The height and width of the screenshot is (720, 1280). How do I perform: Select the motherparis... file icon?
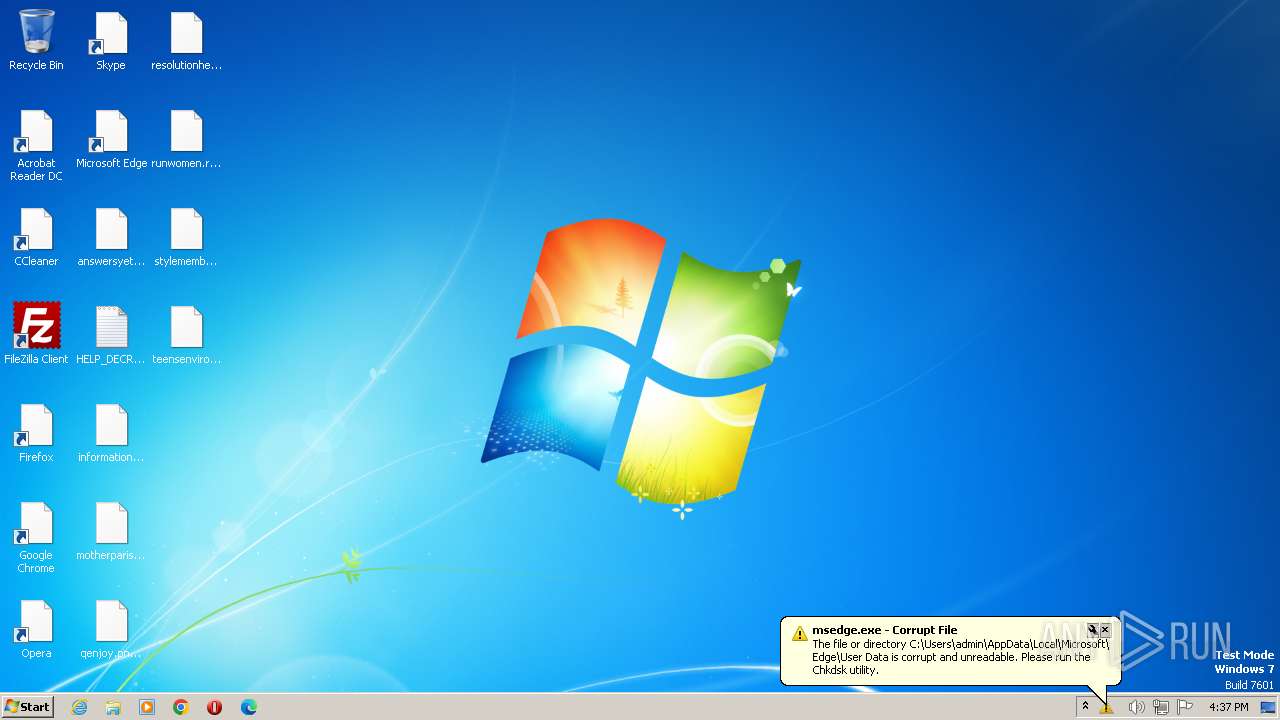click(x=111, y=531)
